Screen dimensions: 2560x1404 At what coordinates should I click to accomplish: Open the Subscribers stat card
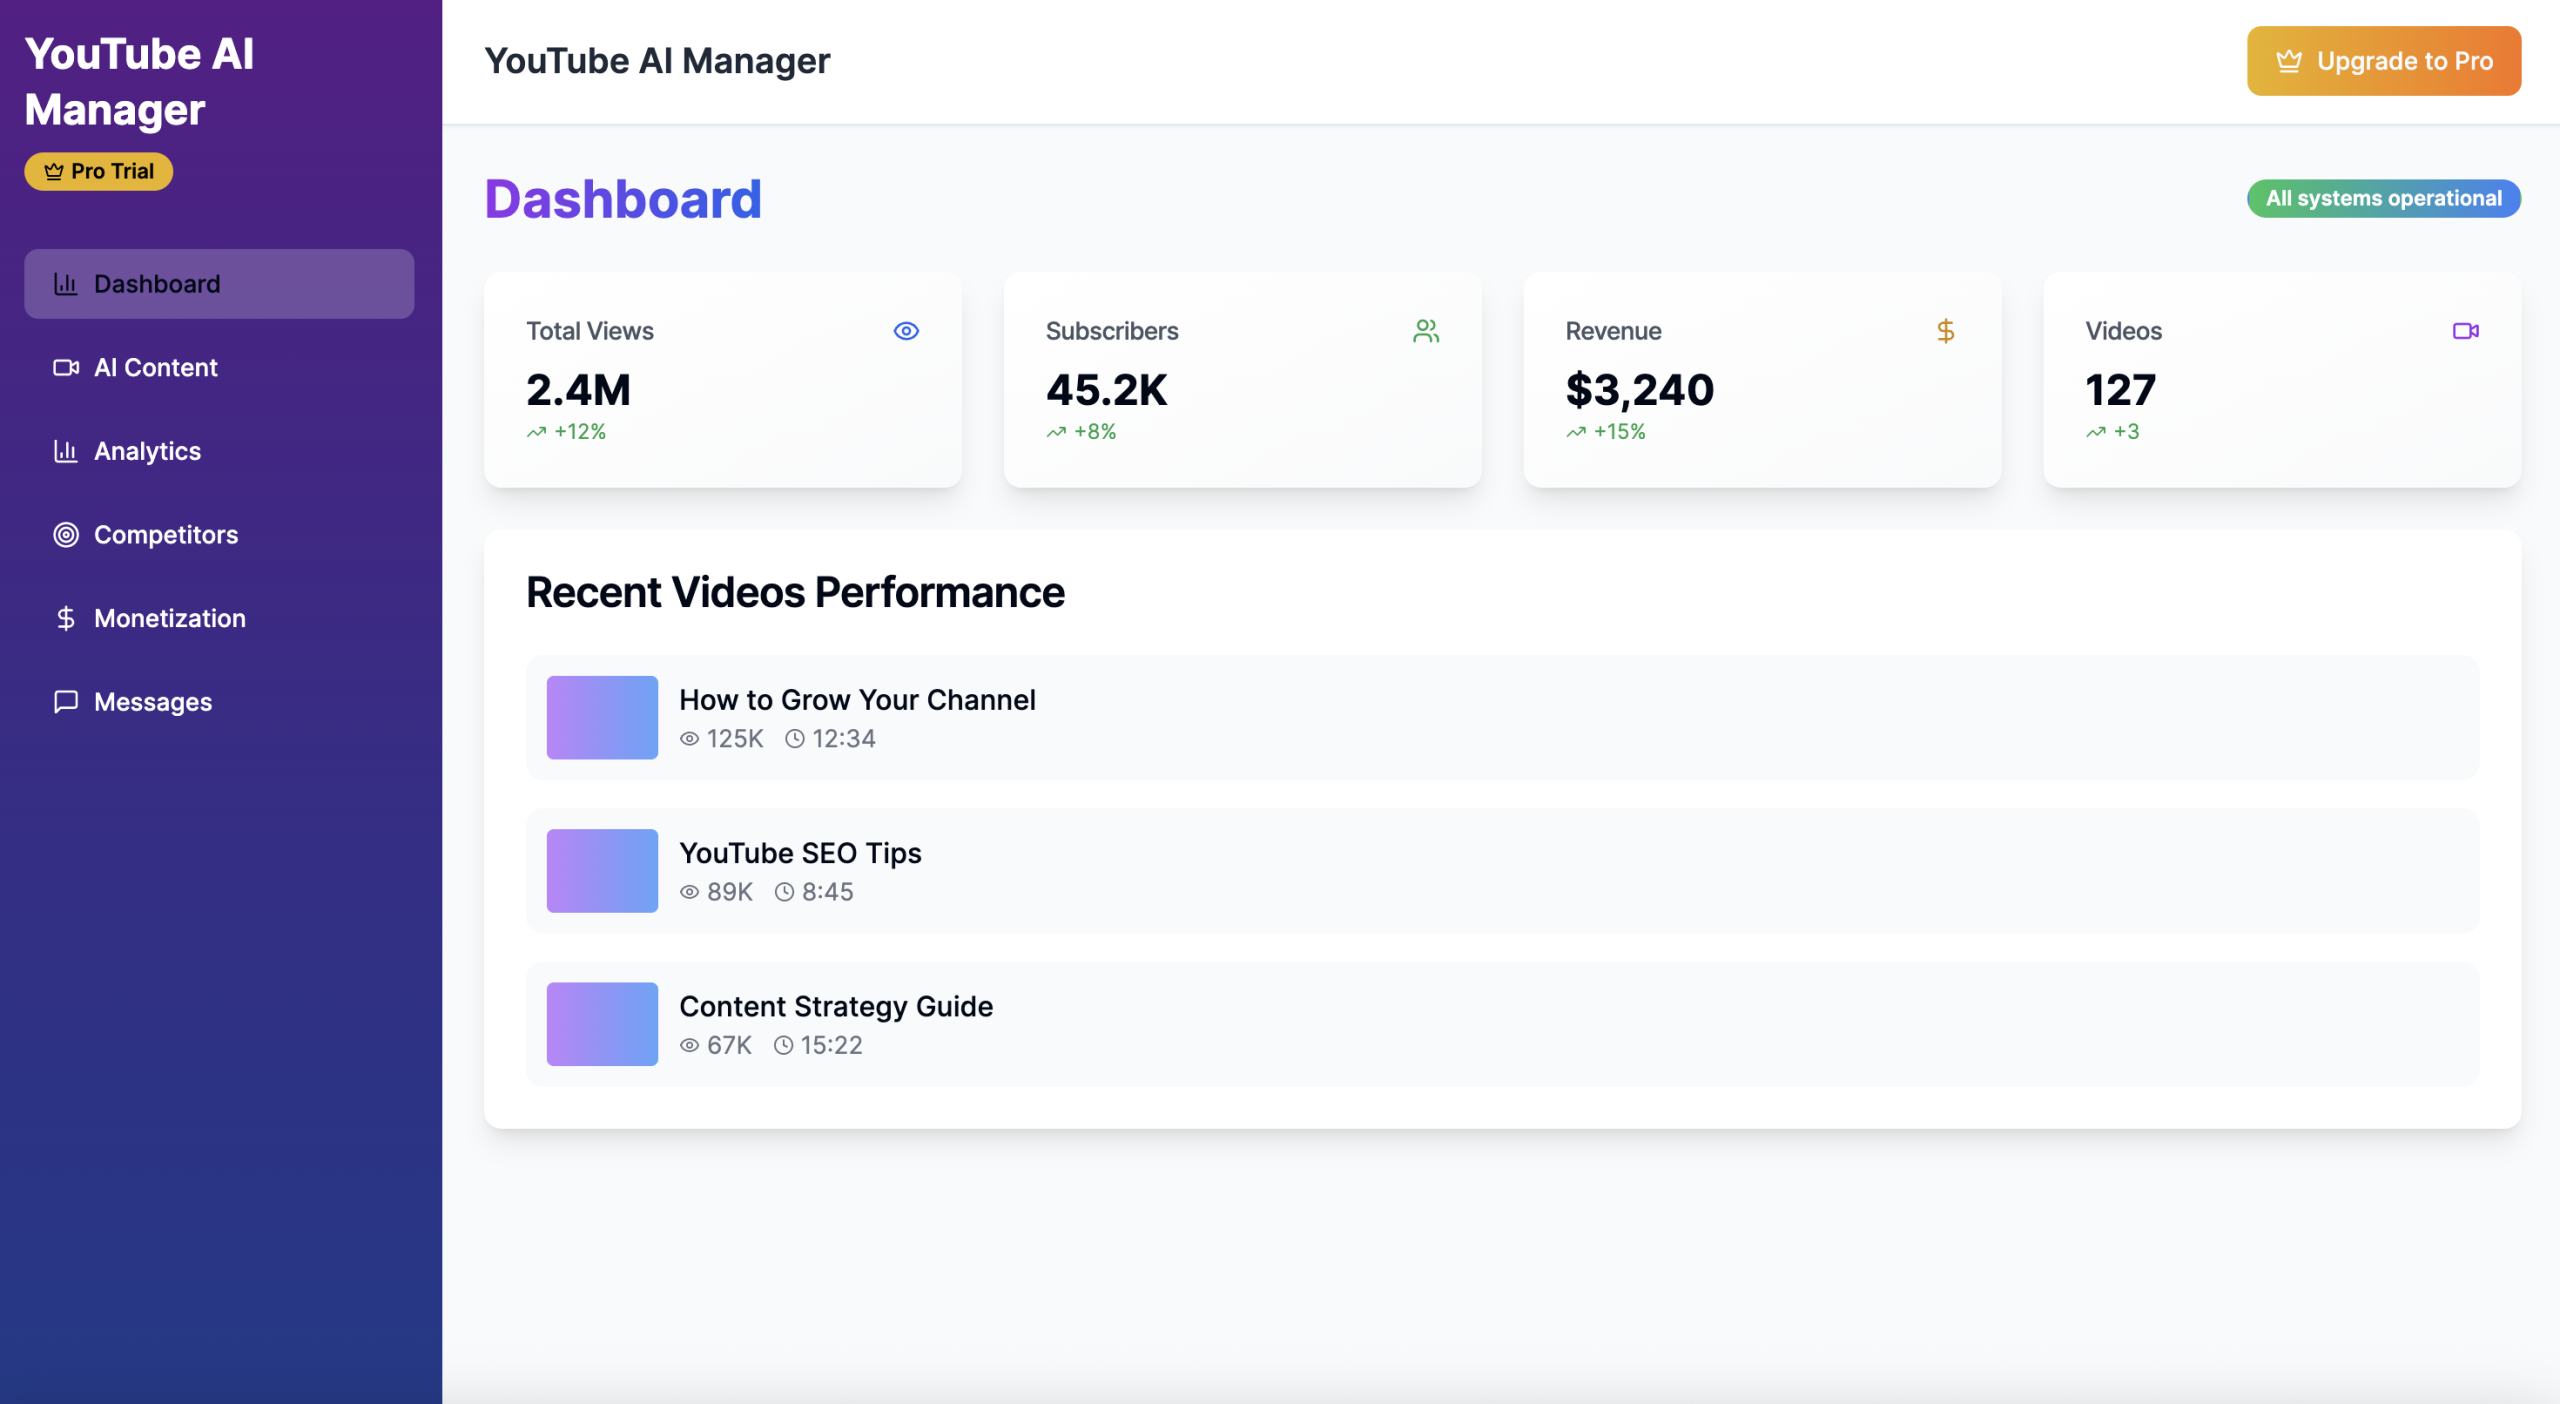click(x=1242, y=380)
